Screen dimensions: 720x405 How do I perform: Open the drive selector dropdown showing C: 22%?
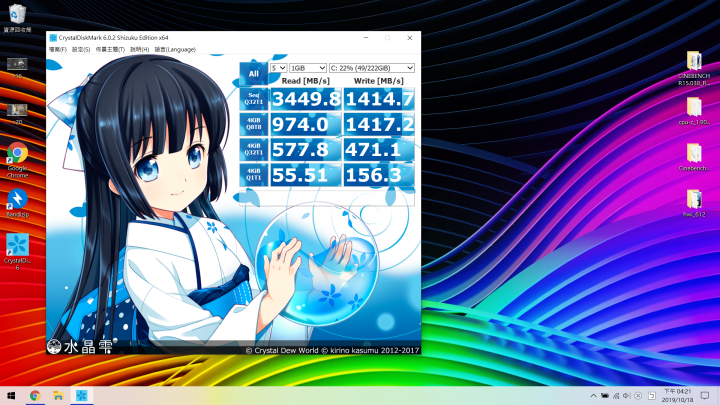pyautogui.click(x=371, y=68)
